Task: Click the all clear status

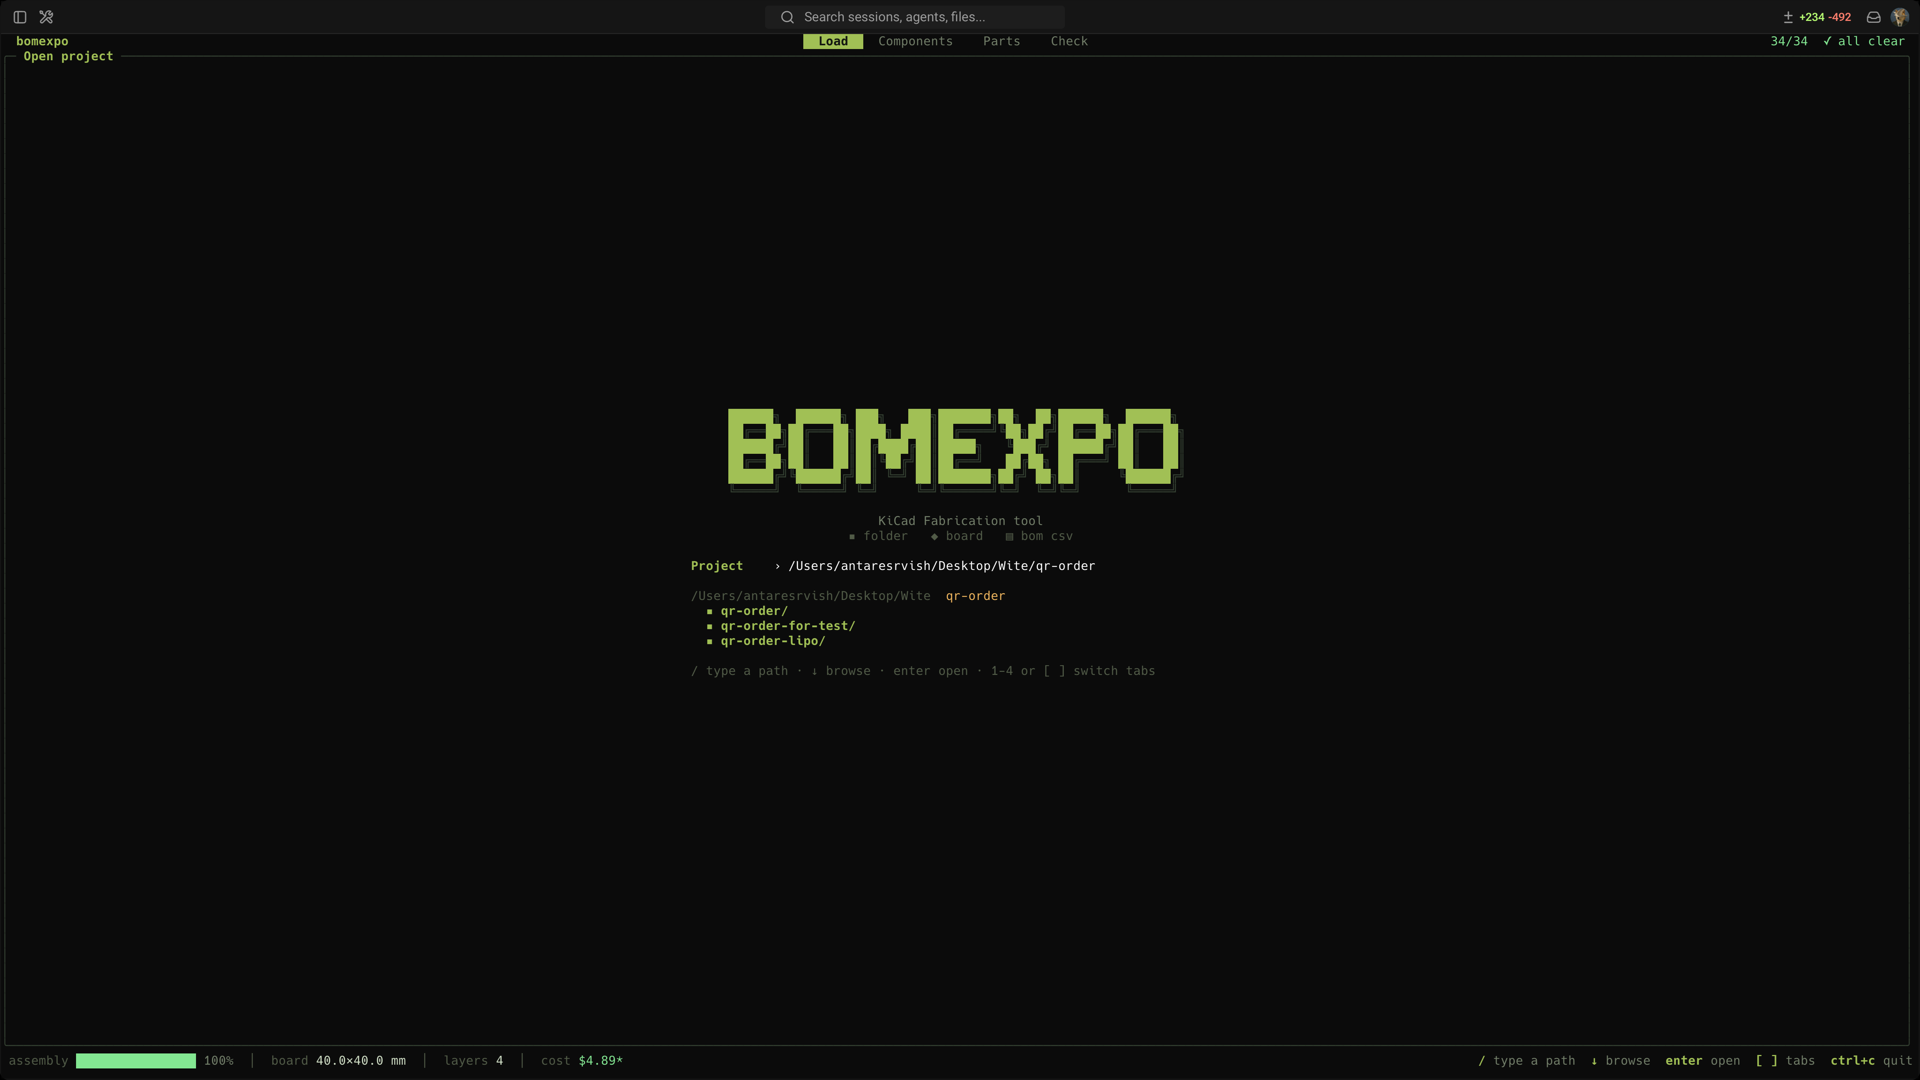Action: tap(1864, 41)
